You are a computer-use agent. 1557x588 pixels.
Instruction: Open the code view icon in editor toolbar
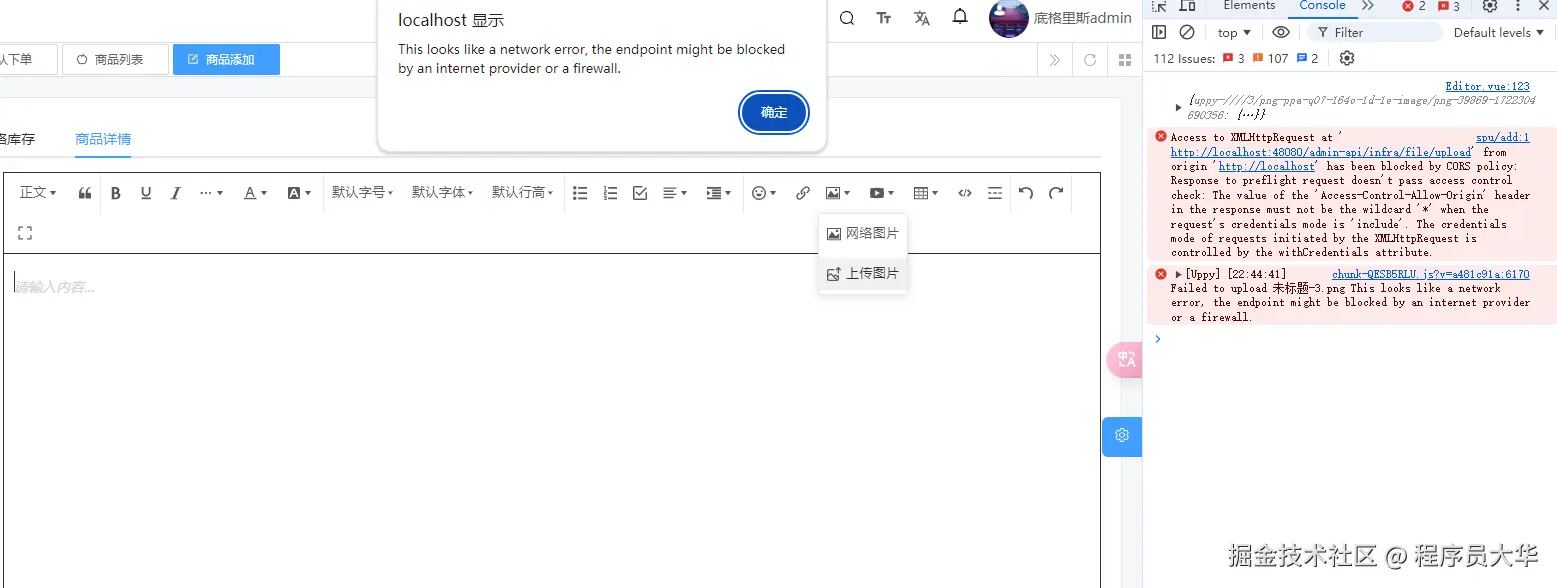click(x=964, y=193)
